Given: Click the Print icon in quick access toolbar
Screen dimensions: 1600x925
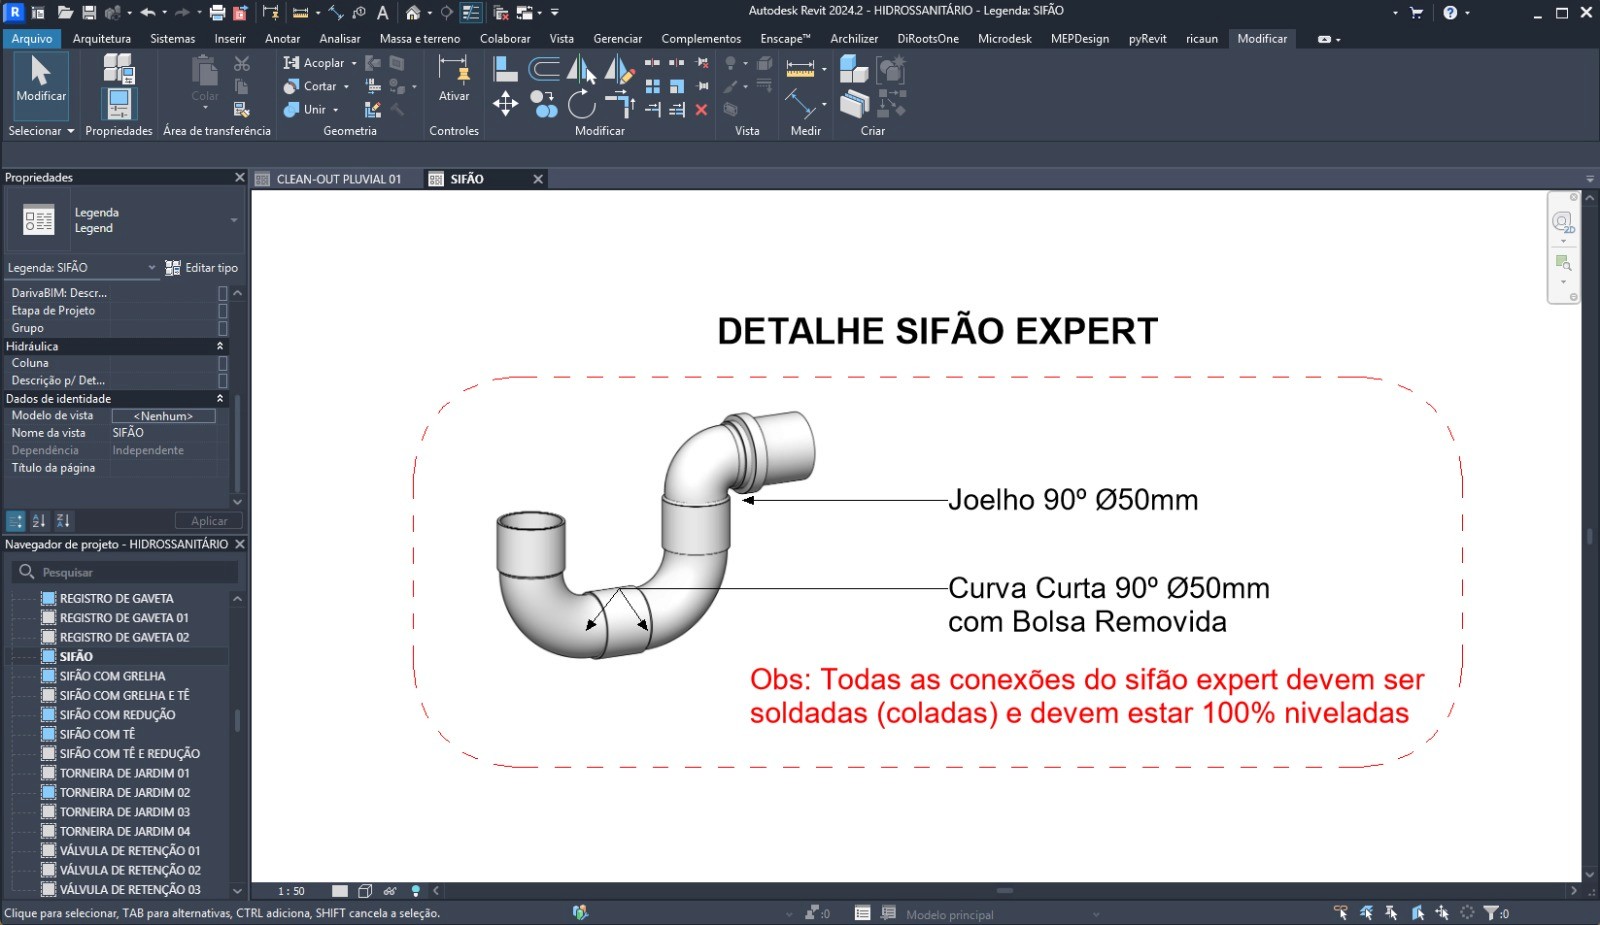Looking at the screenshot, I should 217,13.
